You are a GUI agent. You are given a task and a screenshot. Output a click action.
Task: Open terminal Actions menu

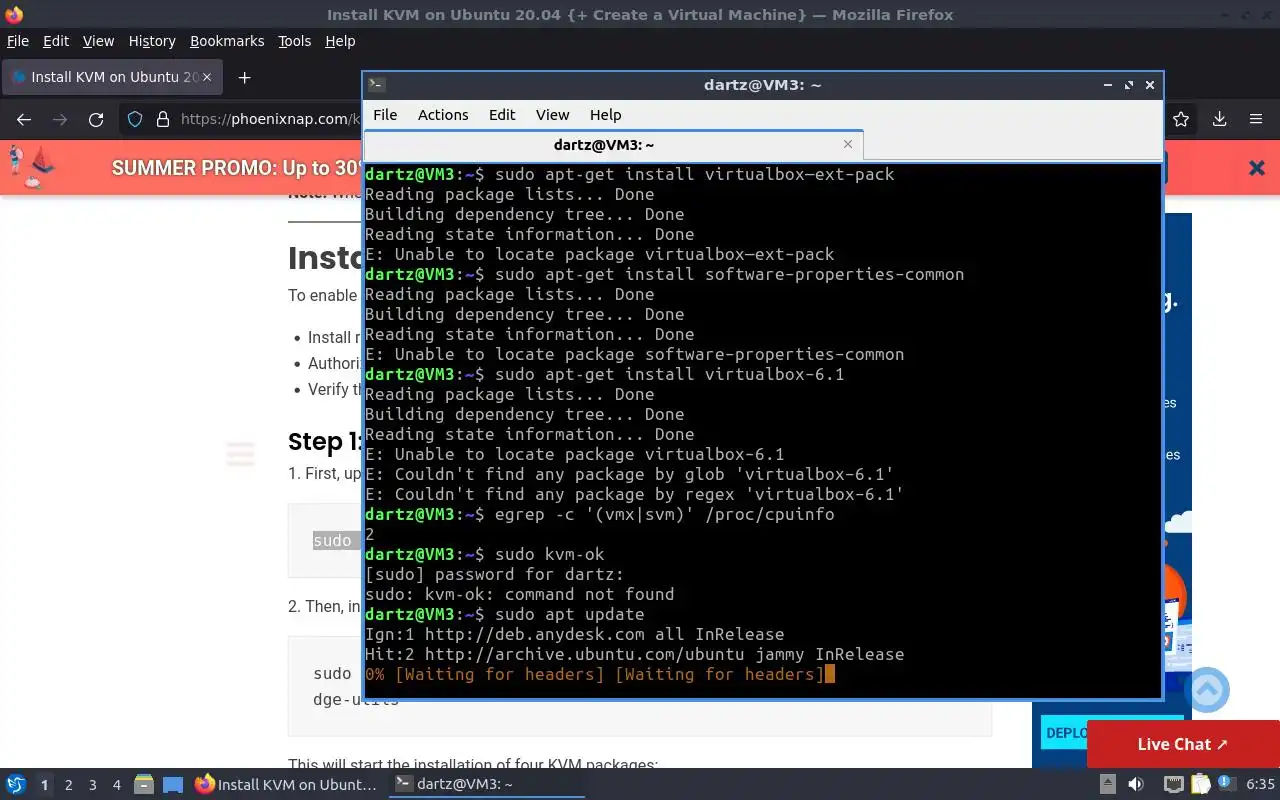click(443, 115)
